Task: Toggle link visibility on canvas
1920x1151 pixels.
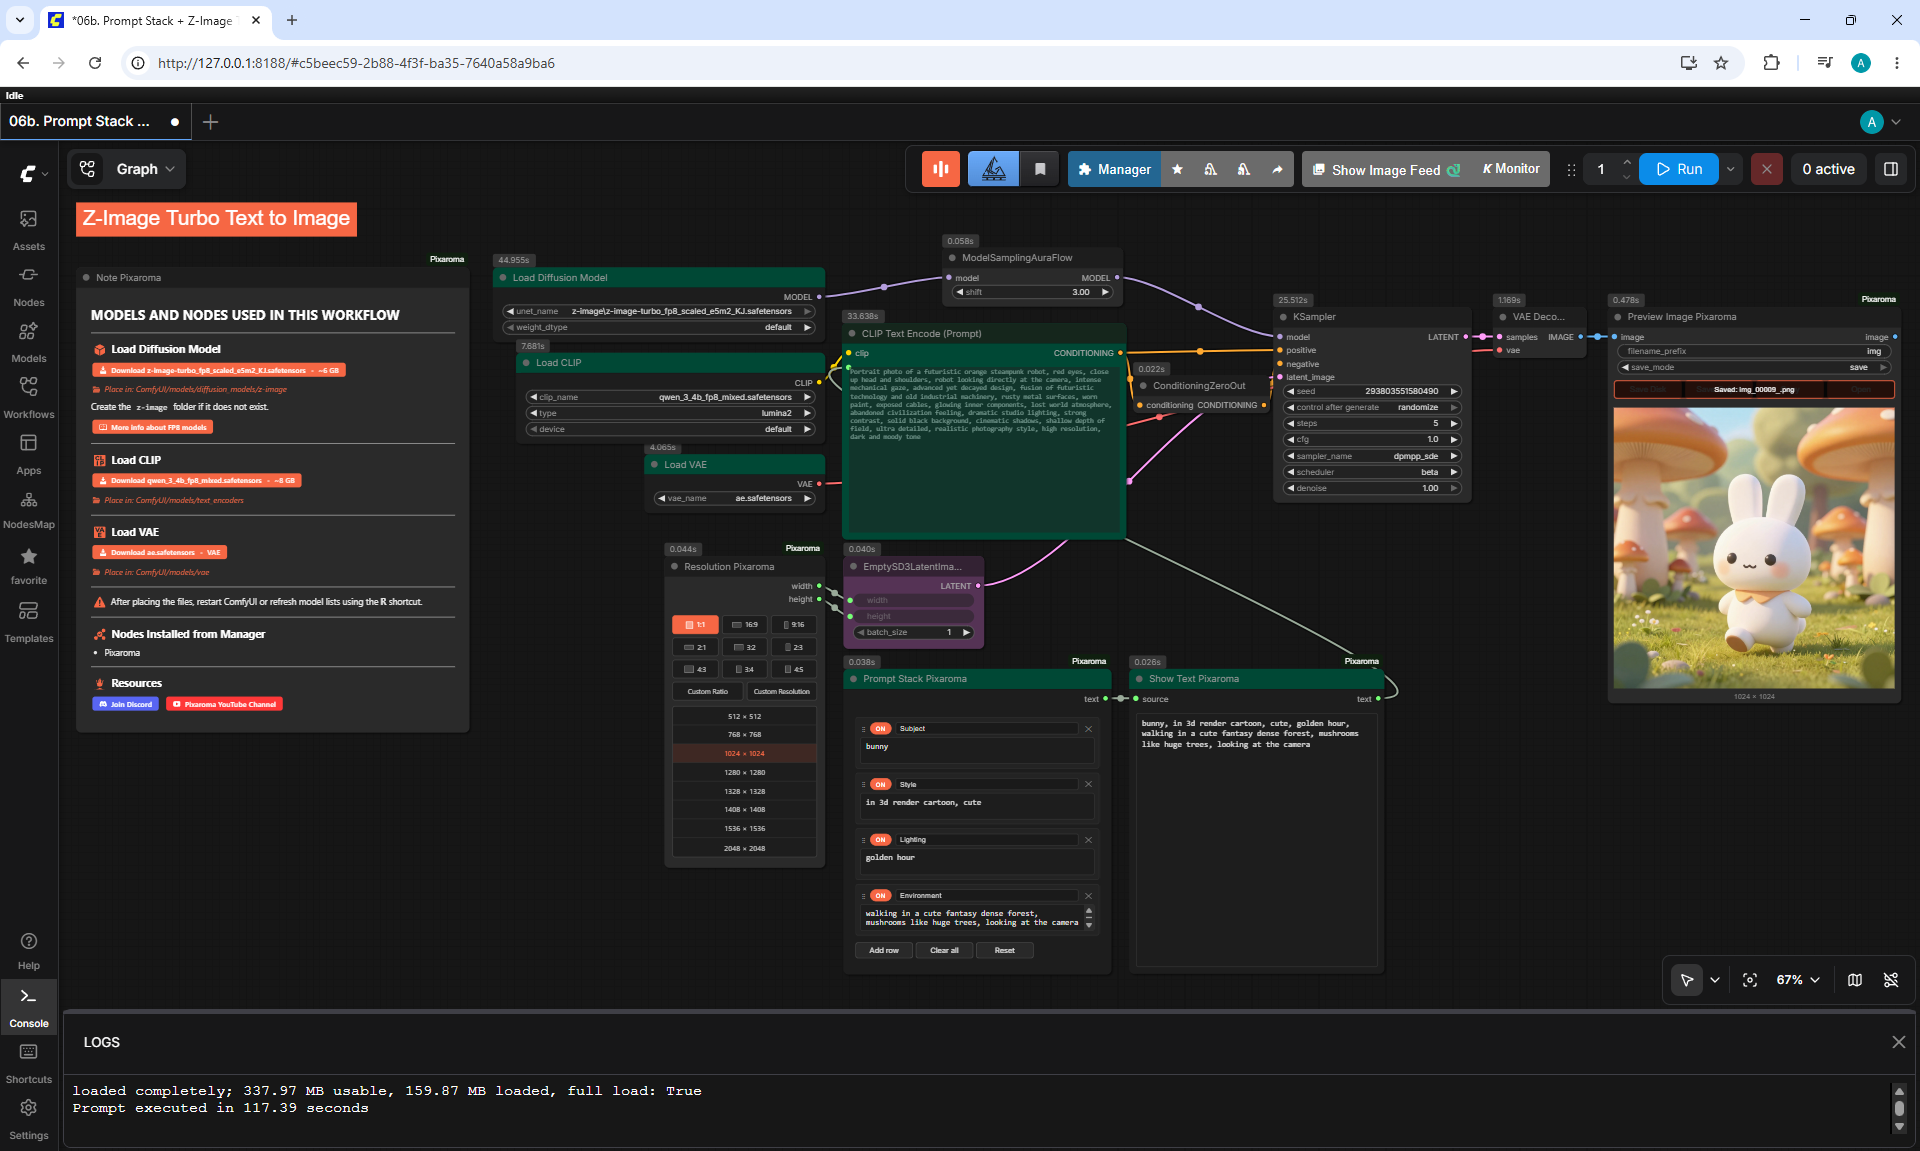Action: click(x=1891, y=980)
